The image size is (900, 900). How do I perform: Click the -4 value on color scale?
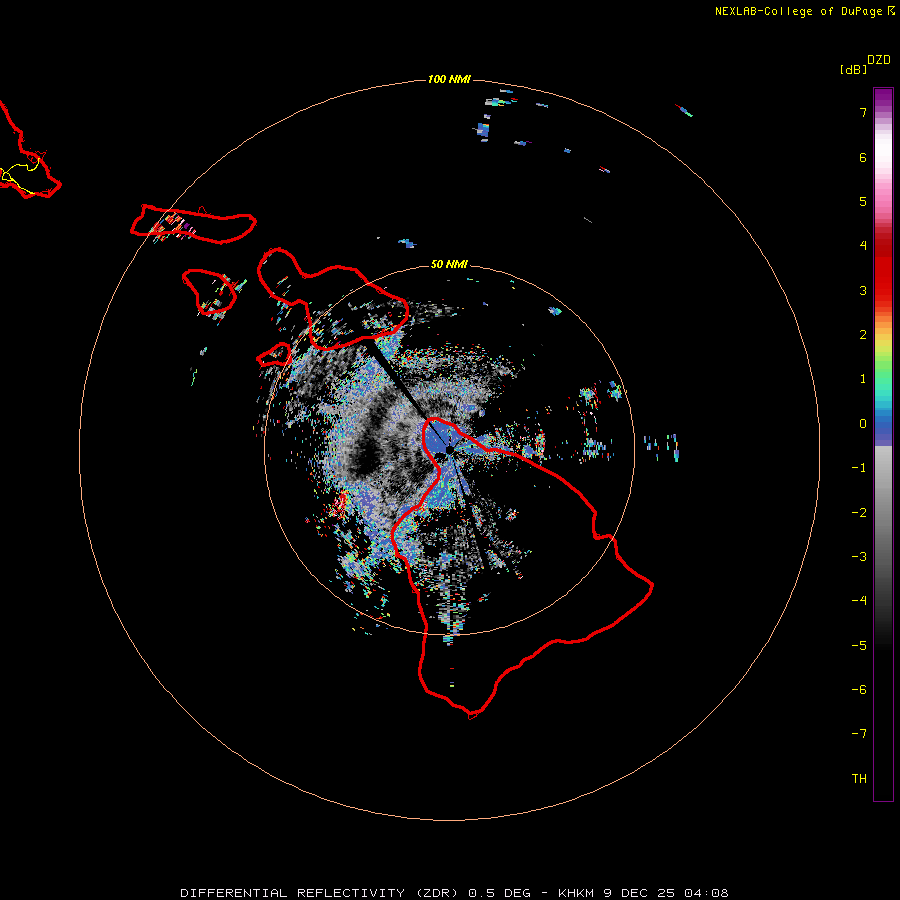[x=859, y=601]
